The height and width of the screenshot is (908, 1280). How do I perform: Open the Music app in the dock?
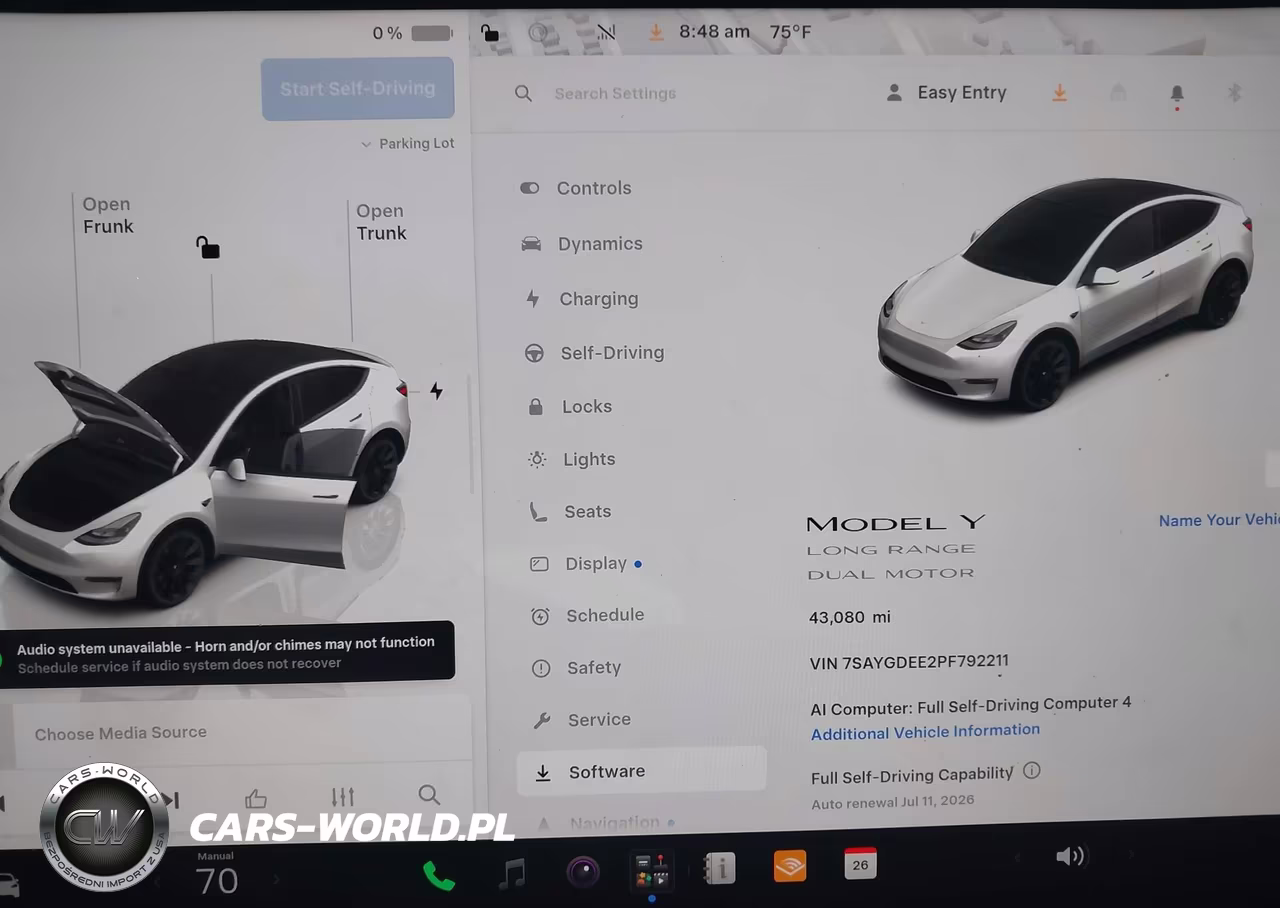coord(512,873)
